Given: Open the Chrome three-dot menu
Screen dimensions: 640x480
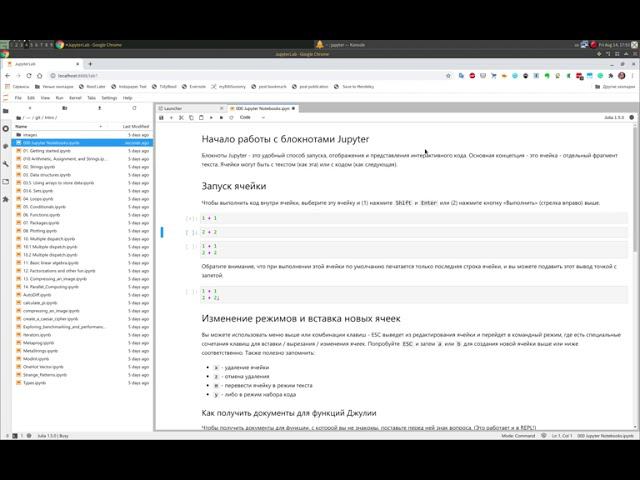Looking at the screenshot, I should (x=633, y=76).
